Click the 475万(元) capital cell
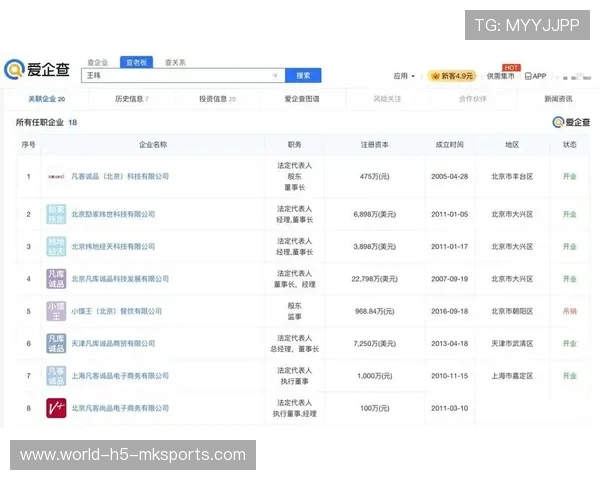 click(375, 176)
